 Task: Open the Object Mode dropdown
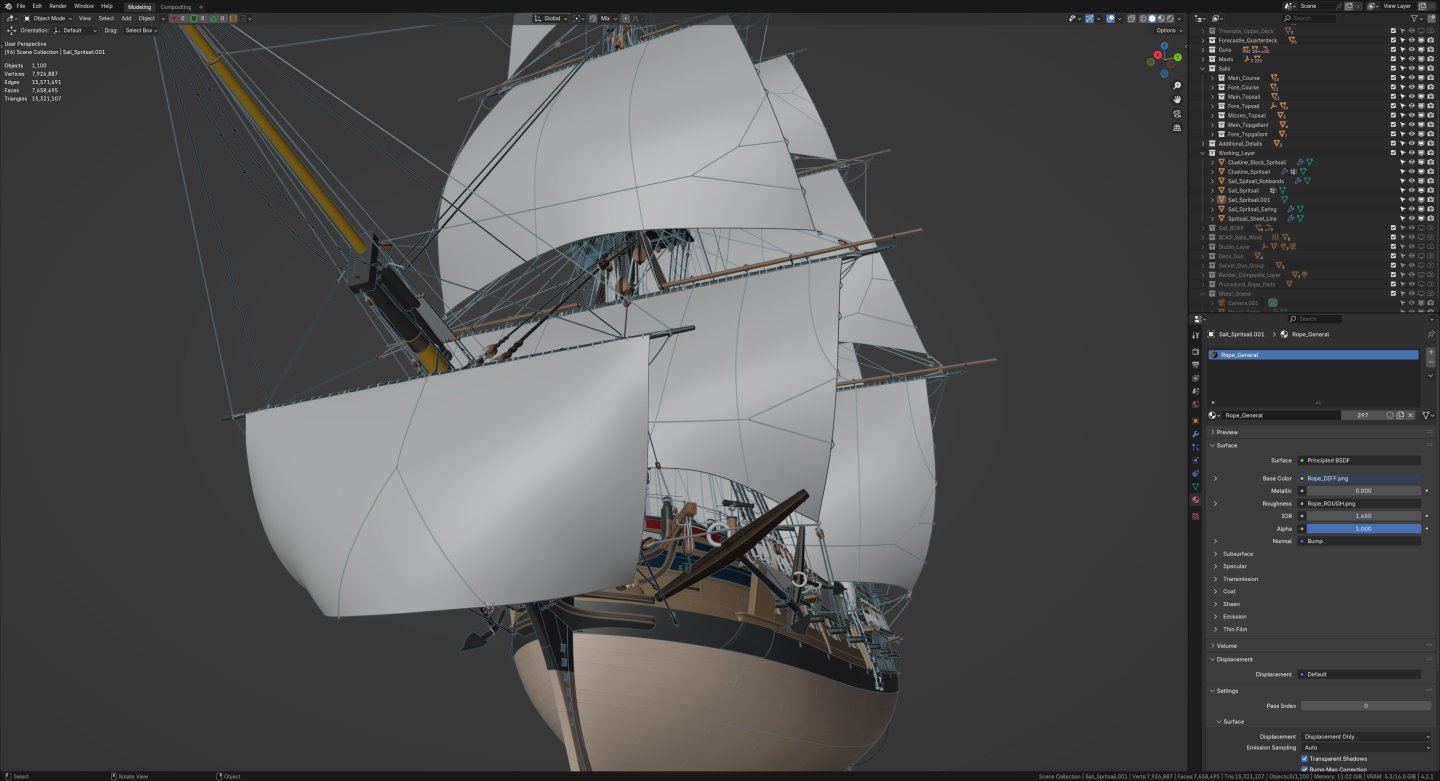[48, 18]
